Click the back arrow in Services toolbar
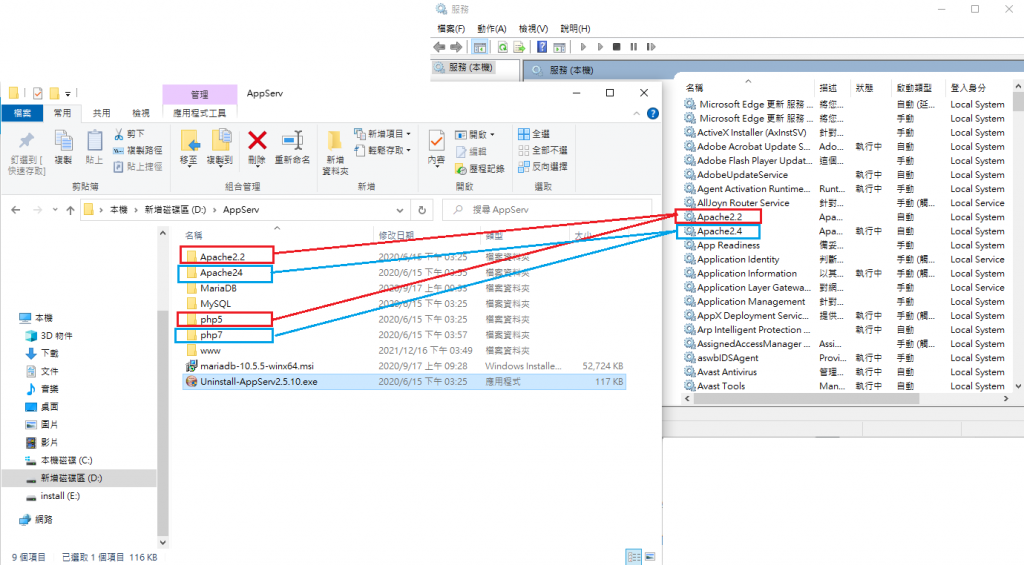Screen dimensions: 1024x565 pos(440,47)
